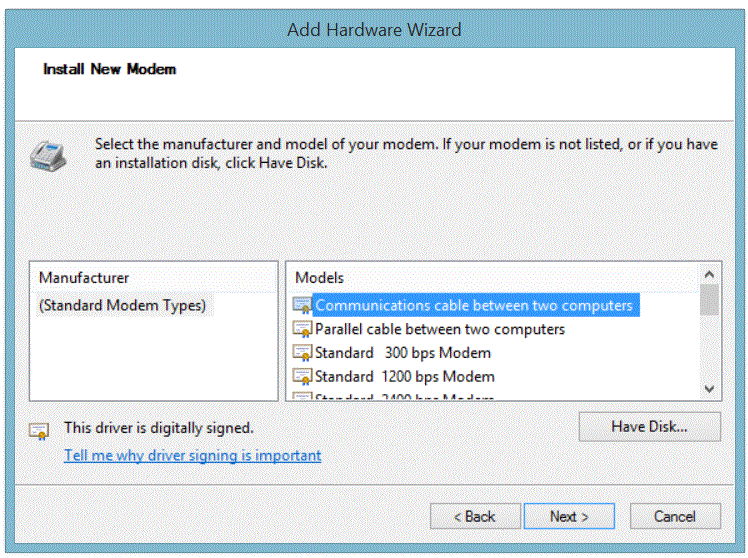This screenshot has width=748, height=558.
Task: Click the icon next to Standard 1200 bps Modem
Action: (302, 377)
